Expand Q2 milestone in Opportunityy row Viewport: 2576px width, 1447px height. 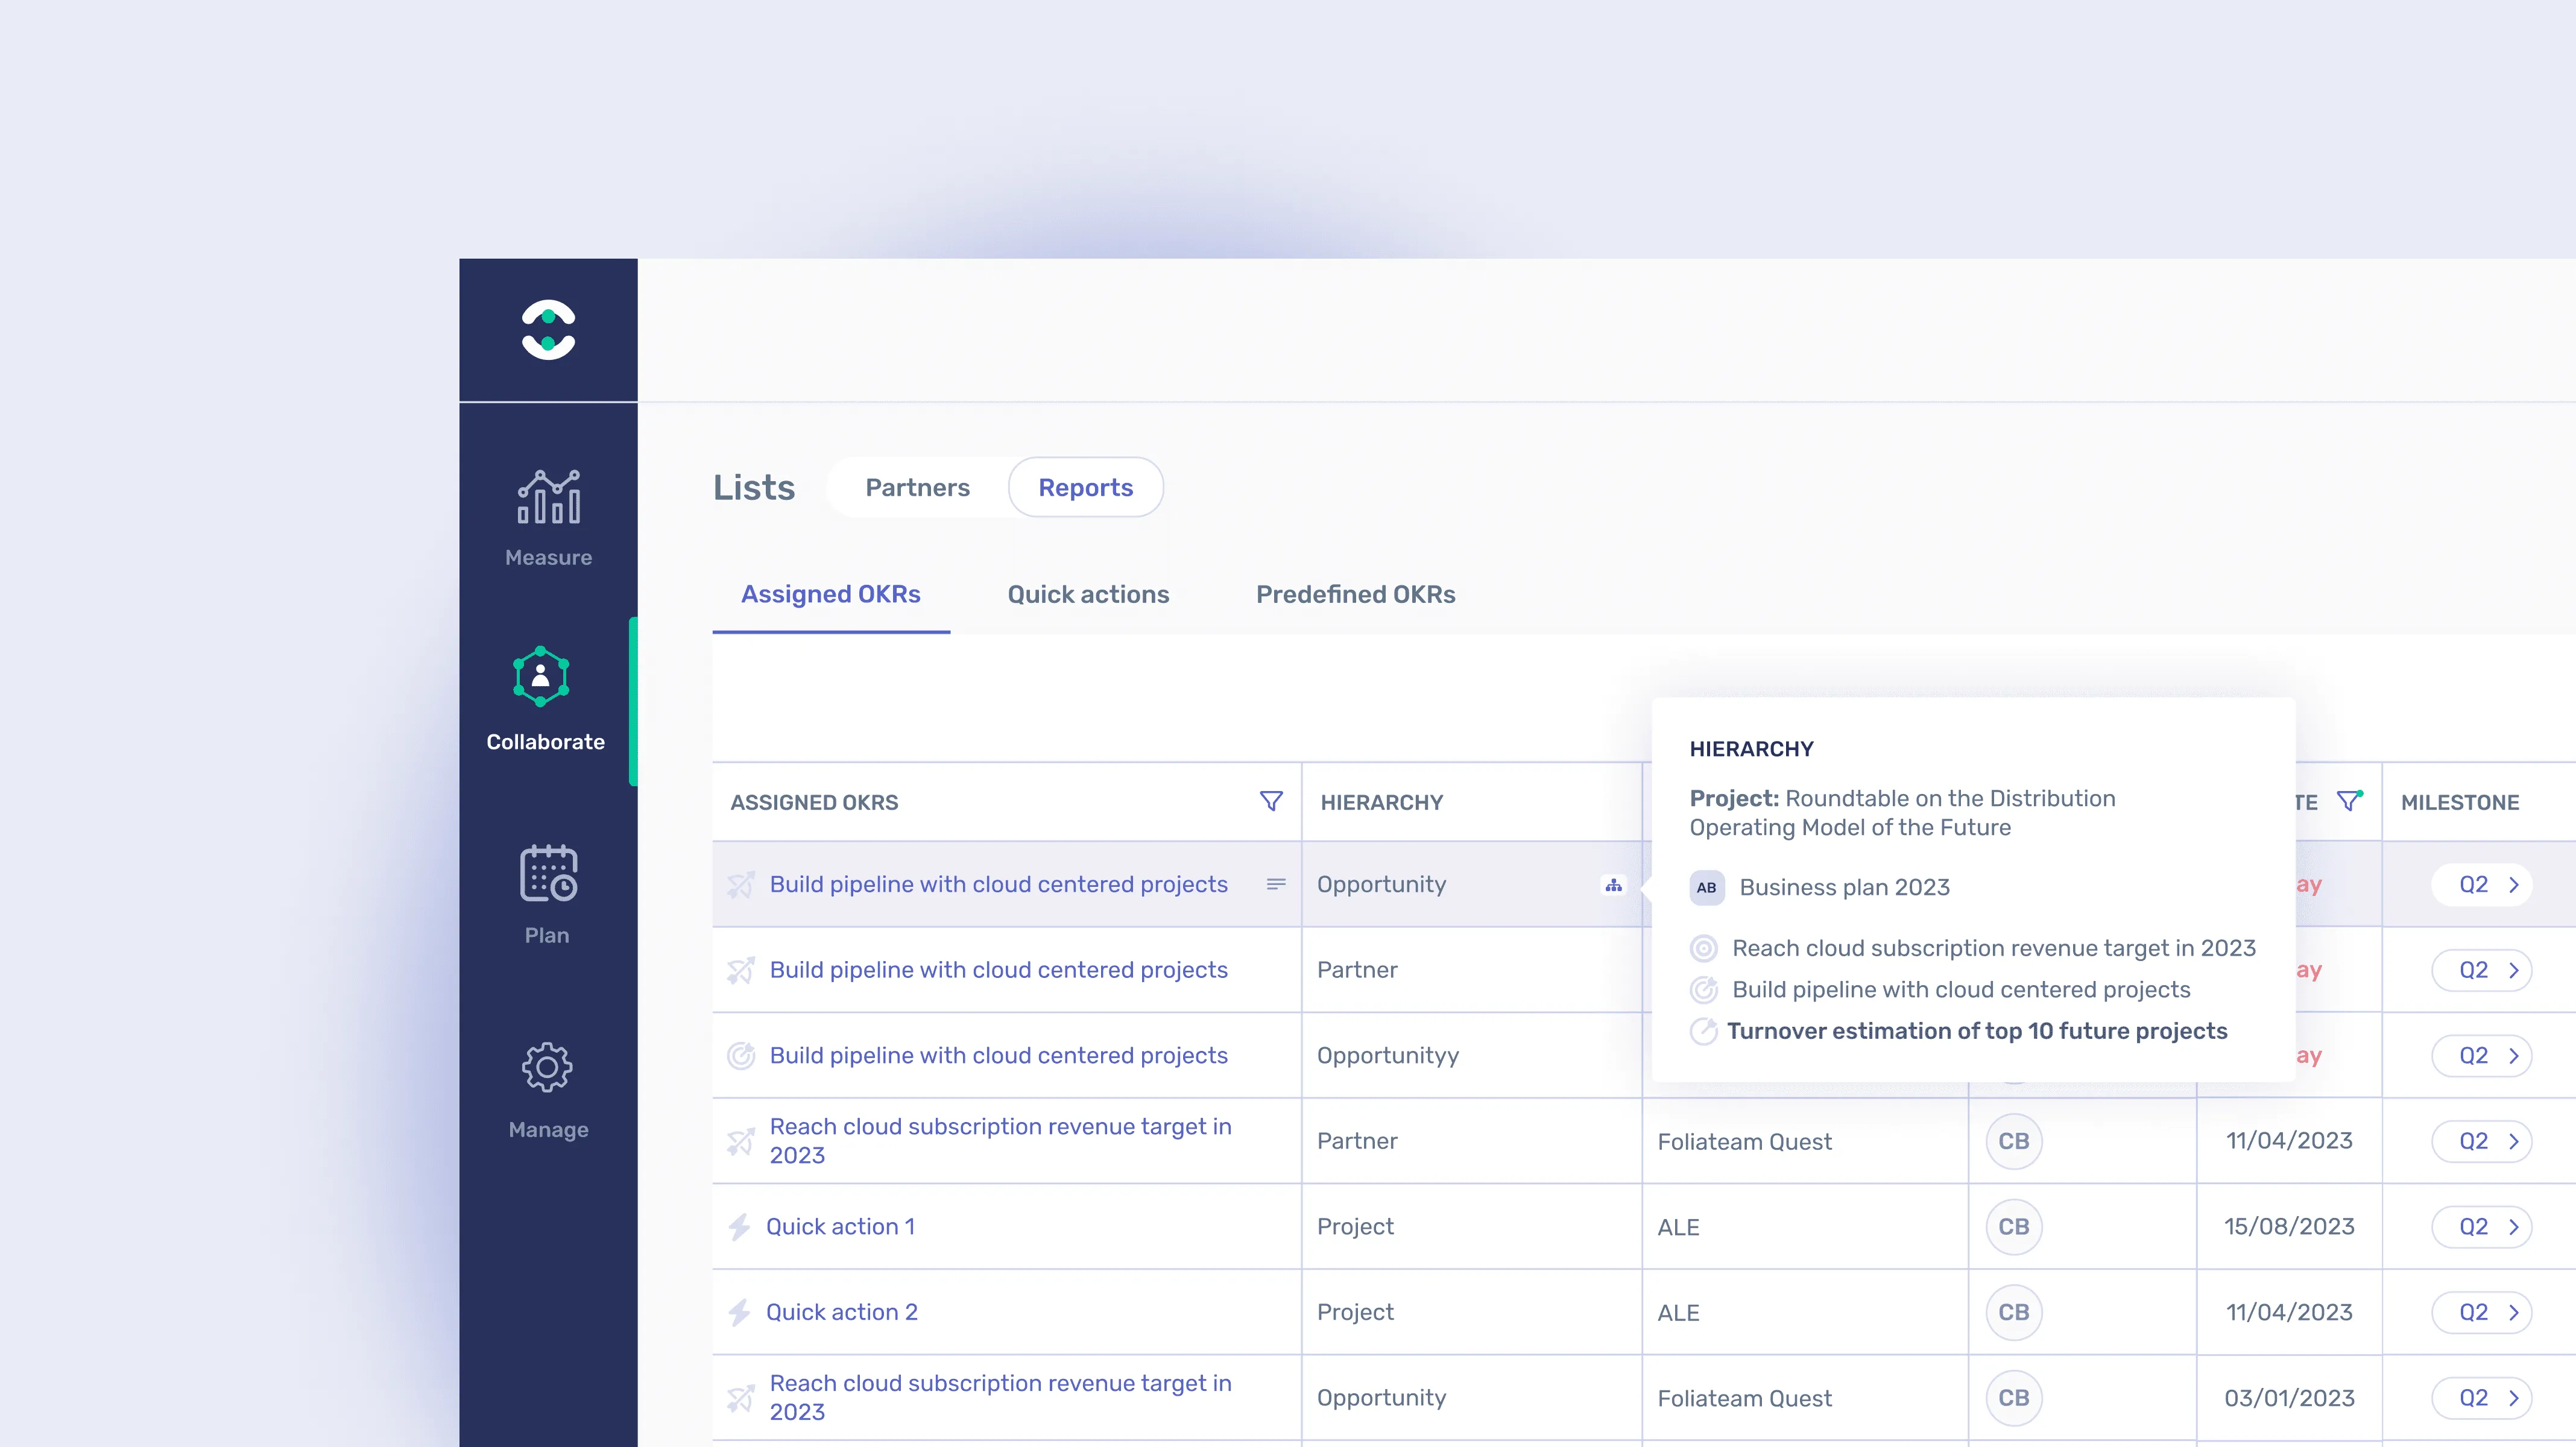[2482, 1056]
